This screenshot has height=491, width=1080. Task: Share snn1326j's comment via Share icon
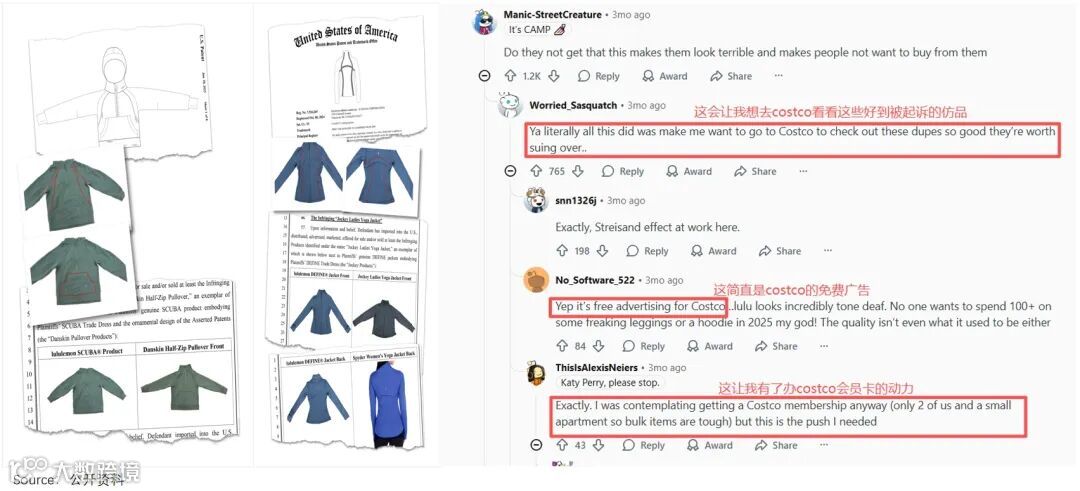point(780,251)
